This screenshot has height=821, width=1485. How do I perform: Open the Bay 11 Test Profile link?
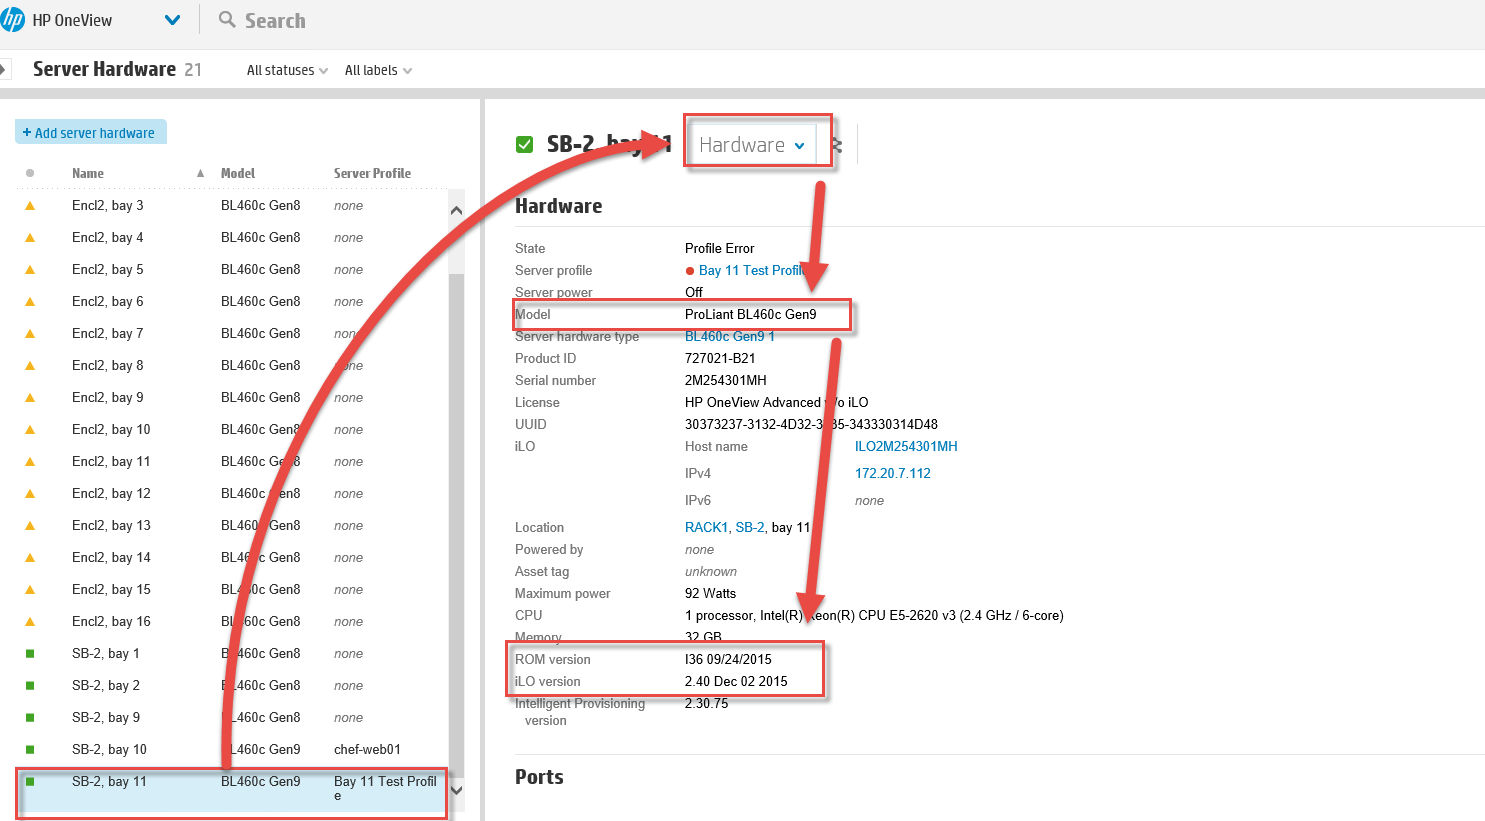(x=751, y=270)
